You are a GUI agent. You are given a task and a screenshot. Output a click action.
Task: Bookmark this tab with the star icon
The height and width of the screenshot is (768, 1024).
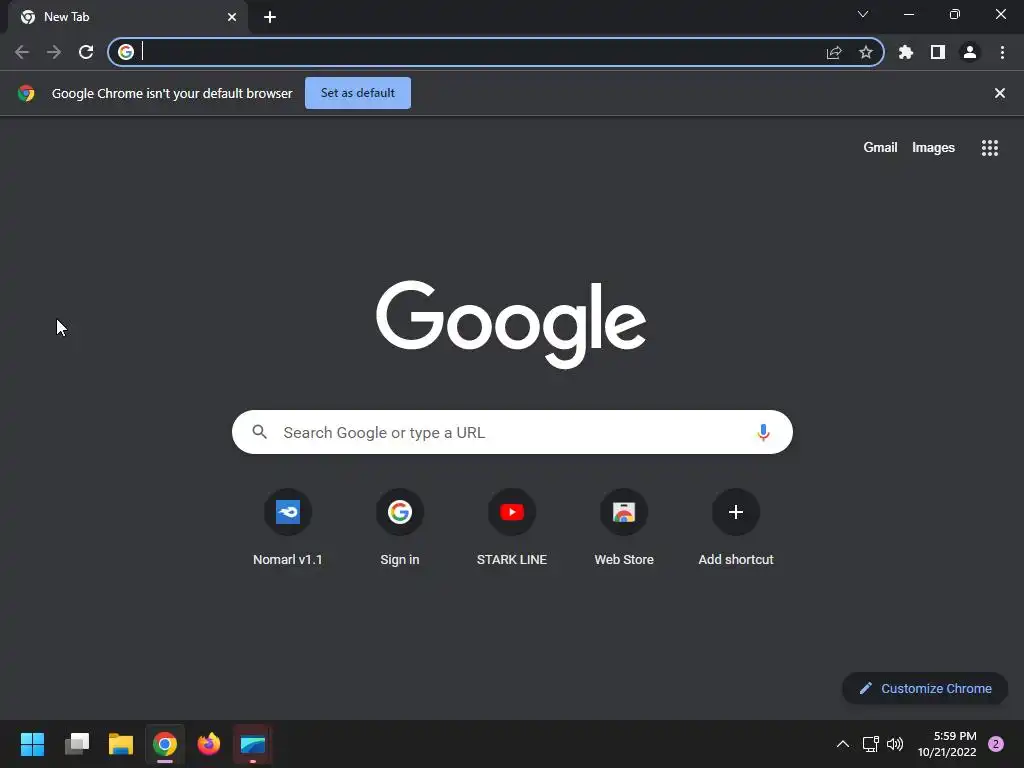[x=866, y=52]
